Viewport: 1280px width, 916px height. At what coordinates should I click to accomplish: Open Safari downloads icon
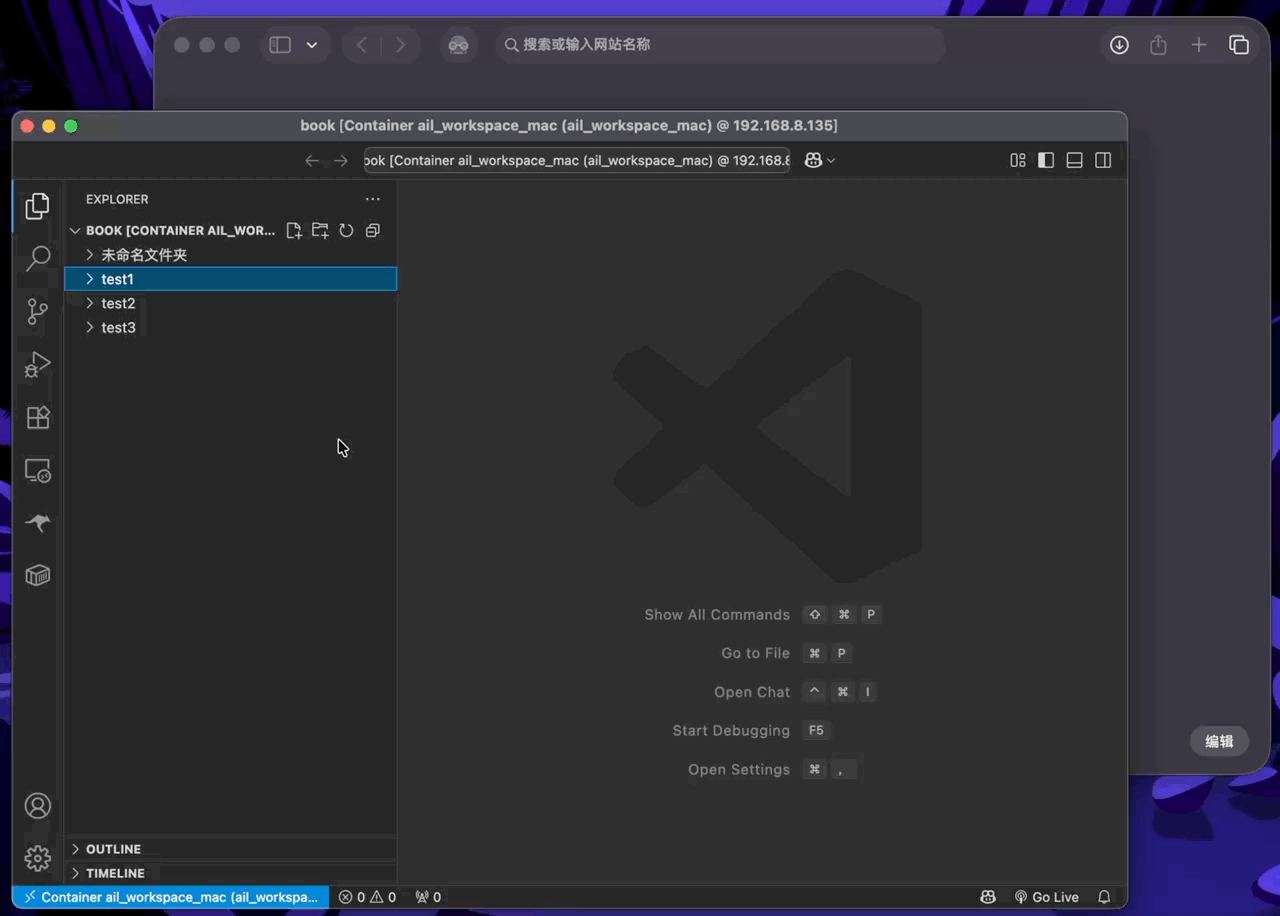1119,45
